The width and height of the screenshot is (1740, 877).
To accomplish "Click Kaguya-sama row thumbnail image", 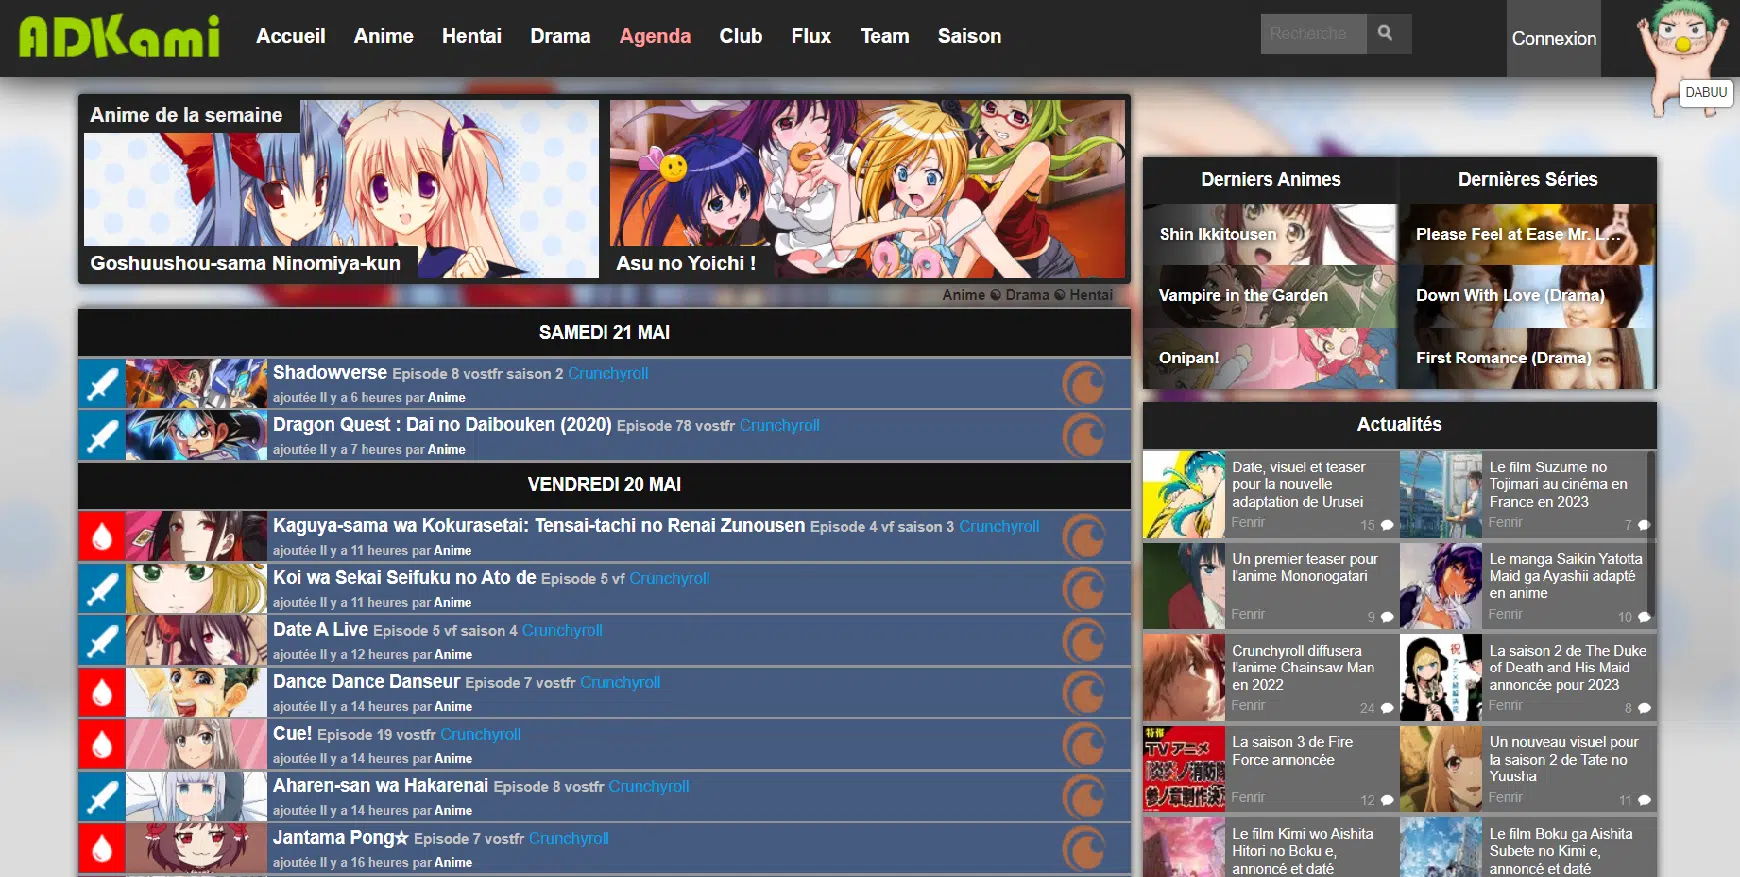I will [x=196, y=537].
